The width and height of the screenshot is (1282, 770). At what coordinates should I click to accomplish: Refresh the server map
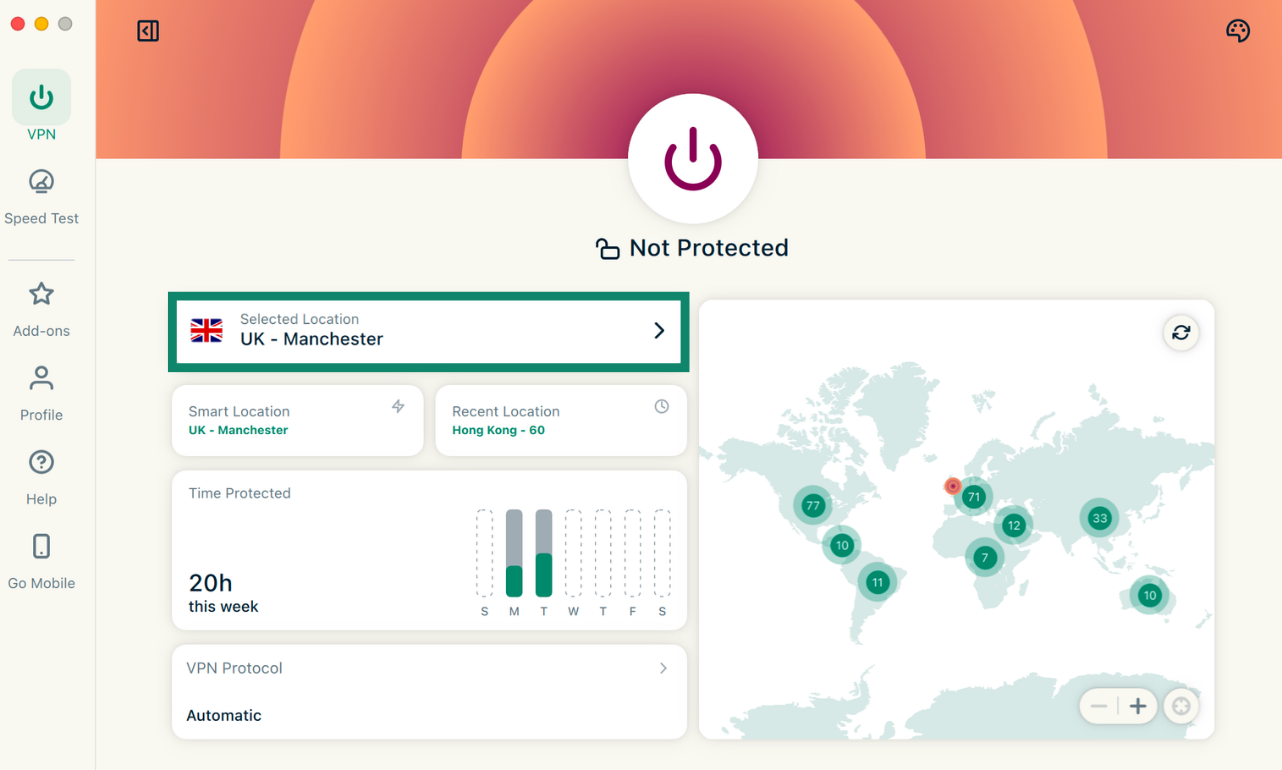(x=1181, y=333)
